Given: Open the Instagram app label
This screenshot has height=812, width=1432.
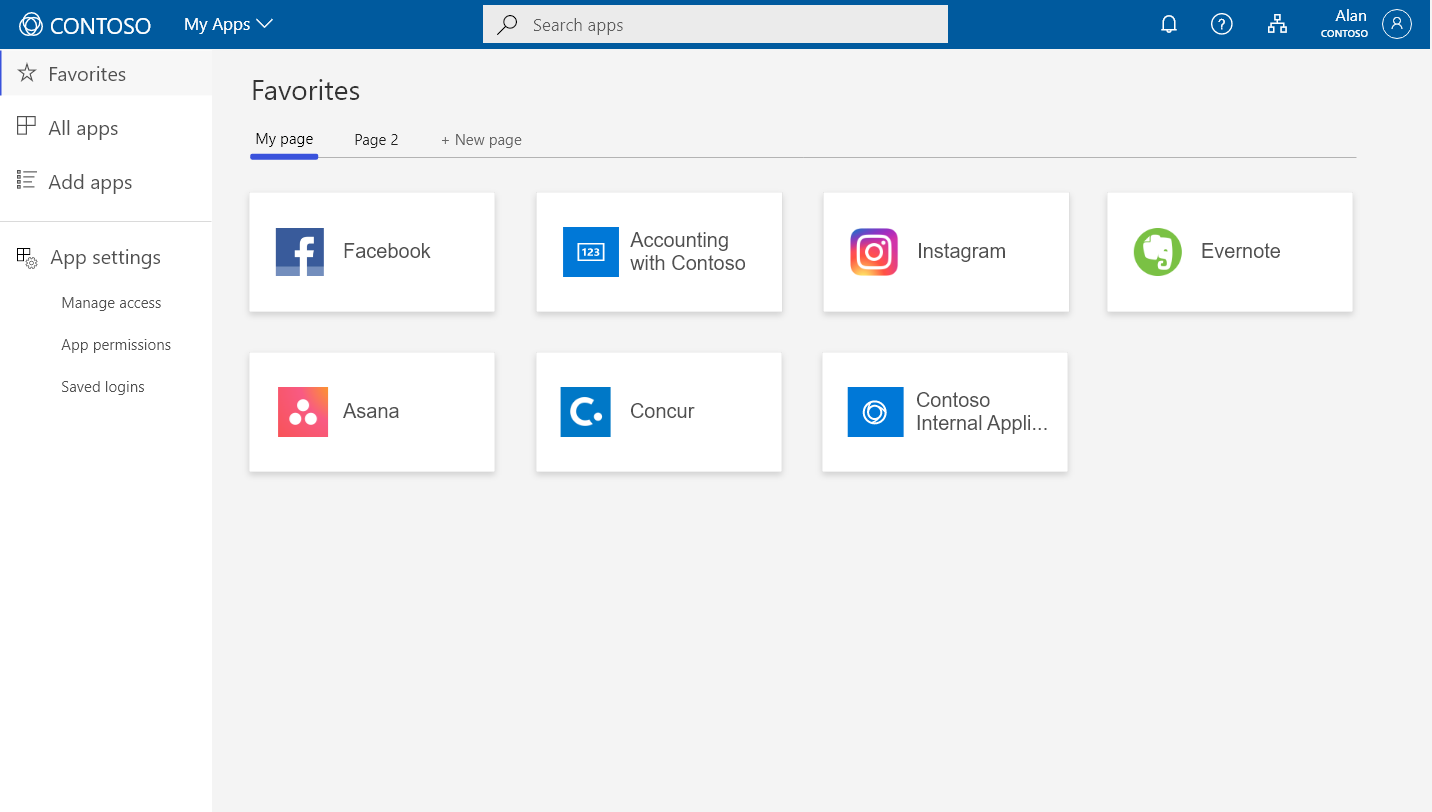Looking at the screenshot, I should 961,251.
